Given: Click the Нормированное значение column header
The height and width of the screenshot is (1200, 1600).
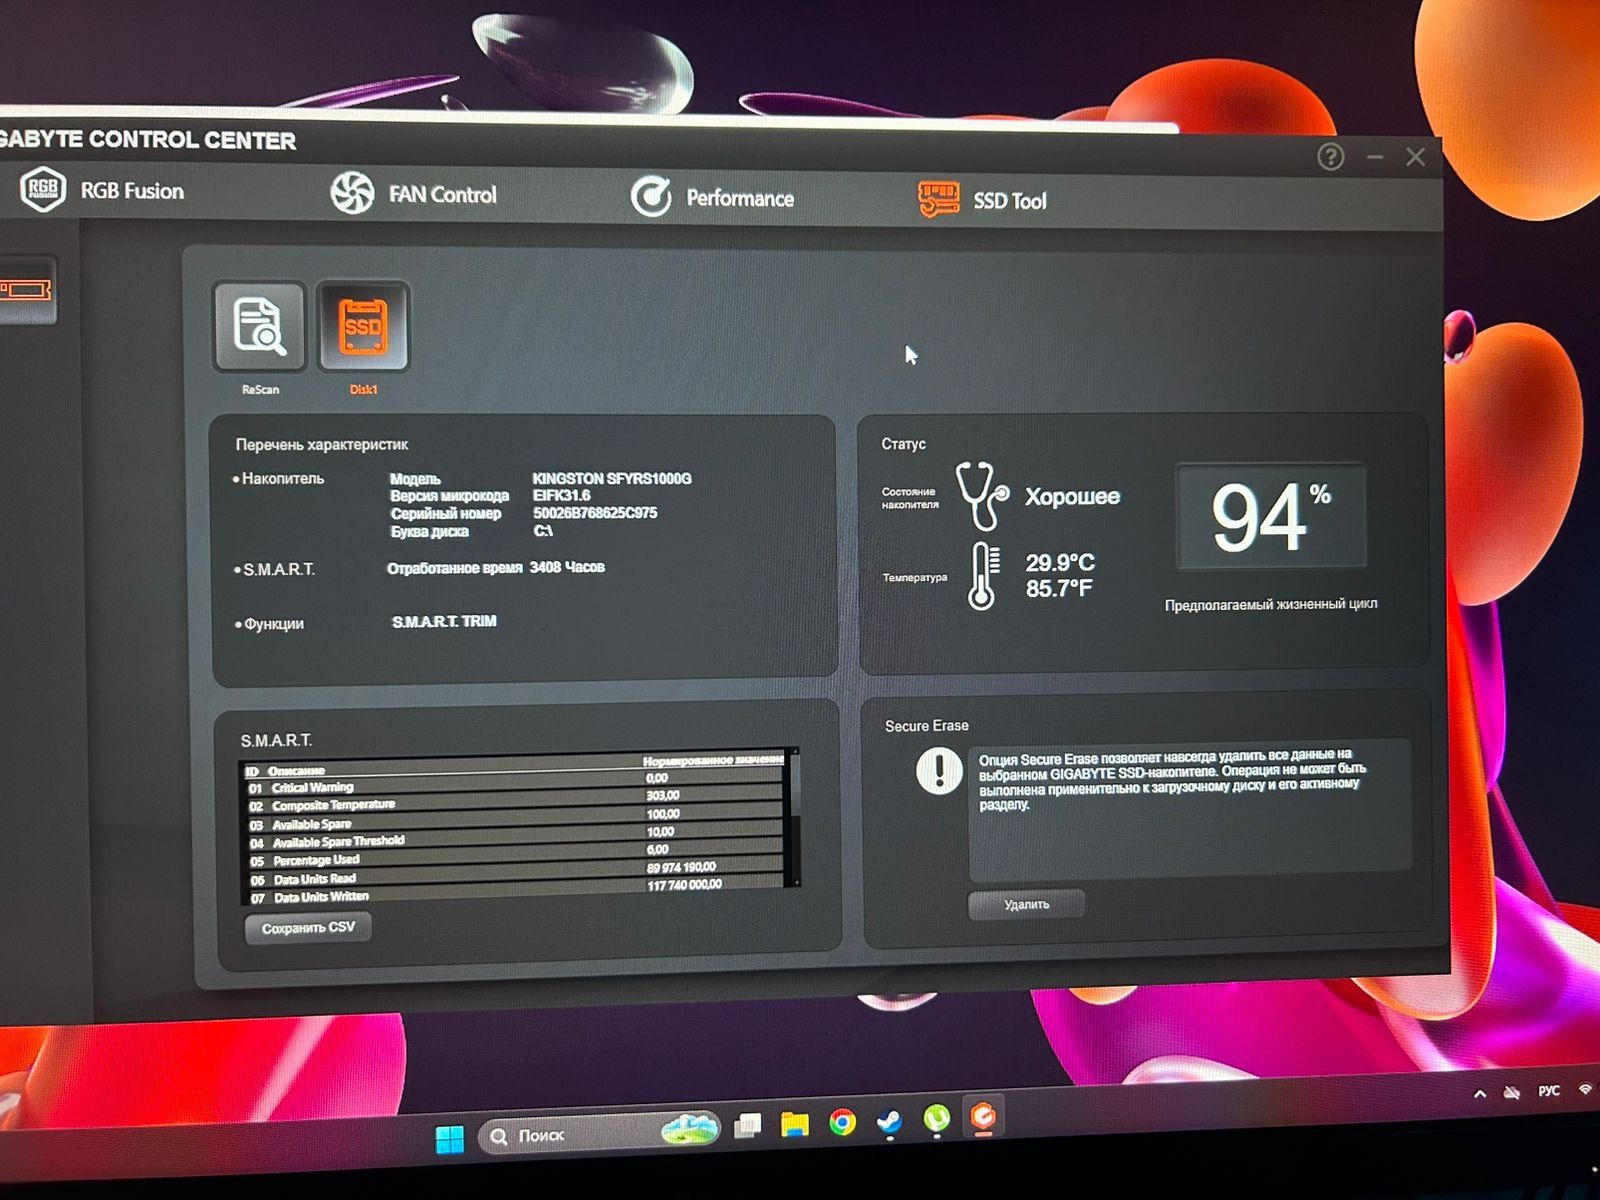Looking at the screenshot, I should pos(714,760).
